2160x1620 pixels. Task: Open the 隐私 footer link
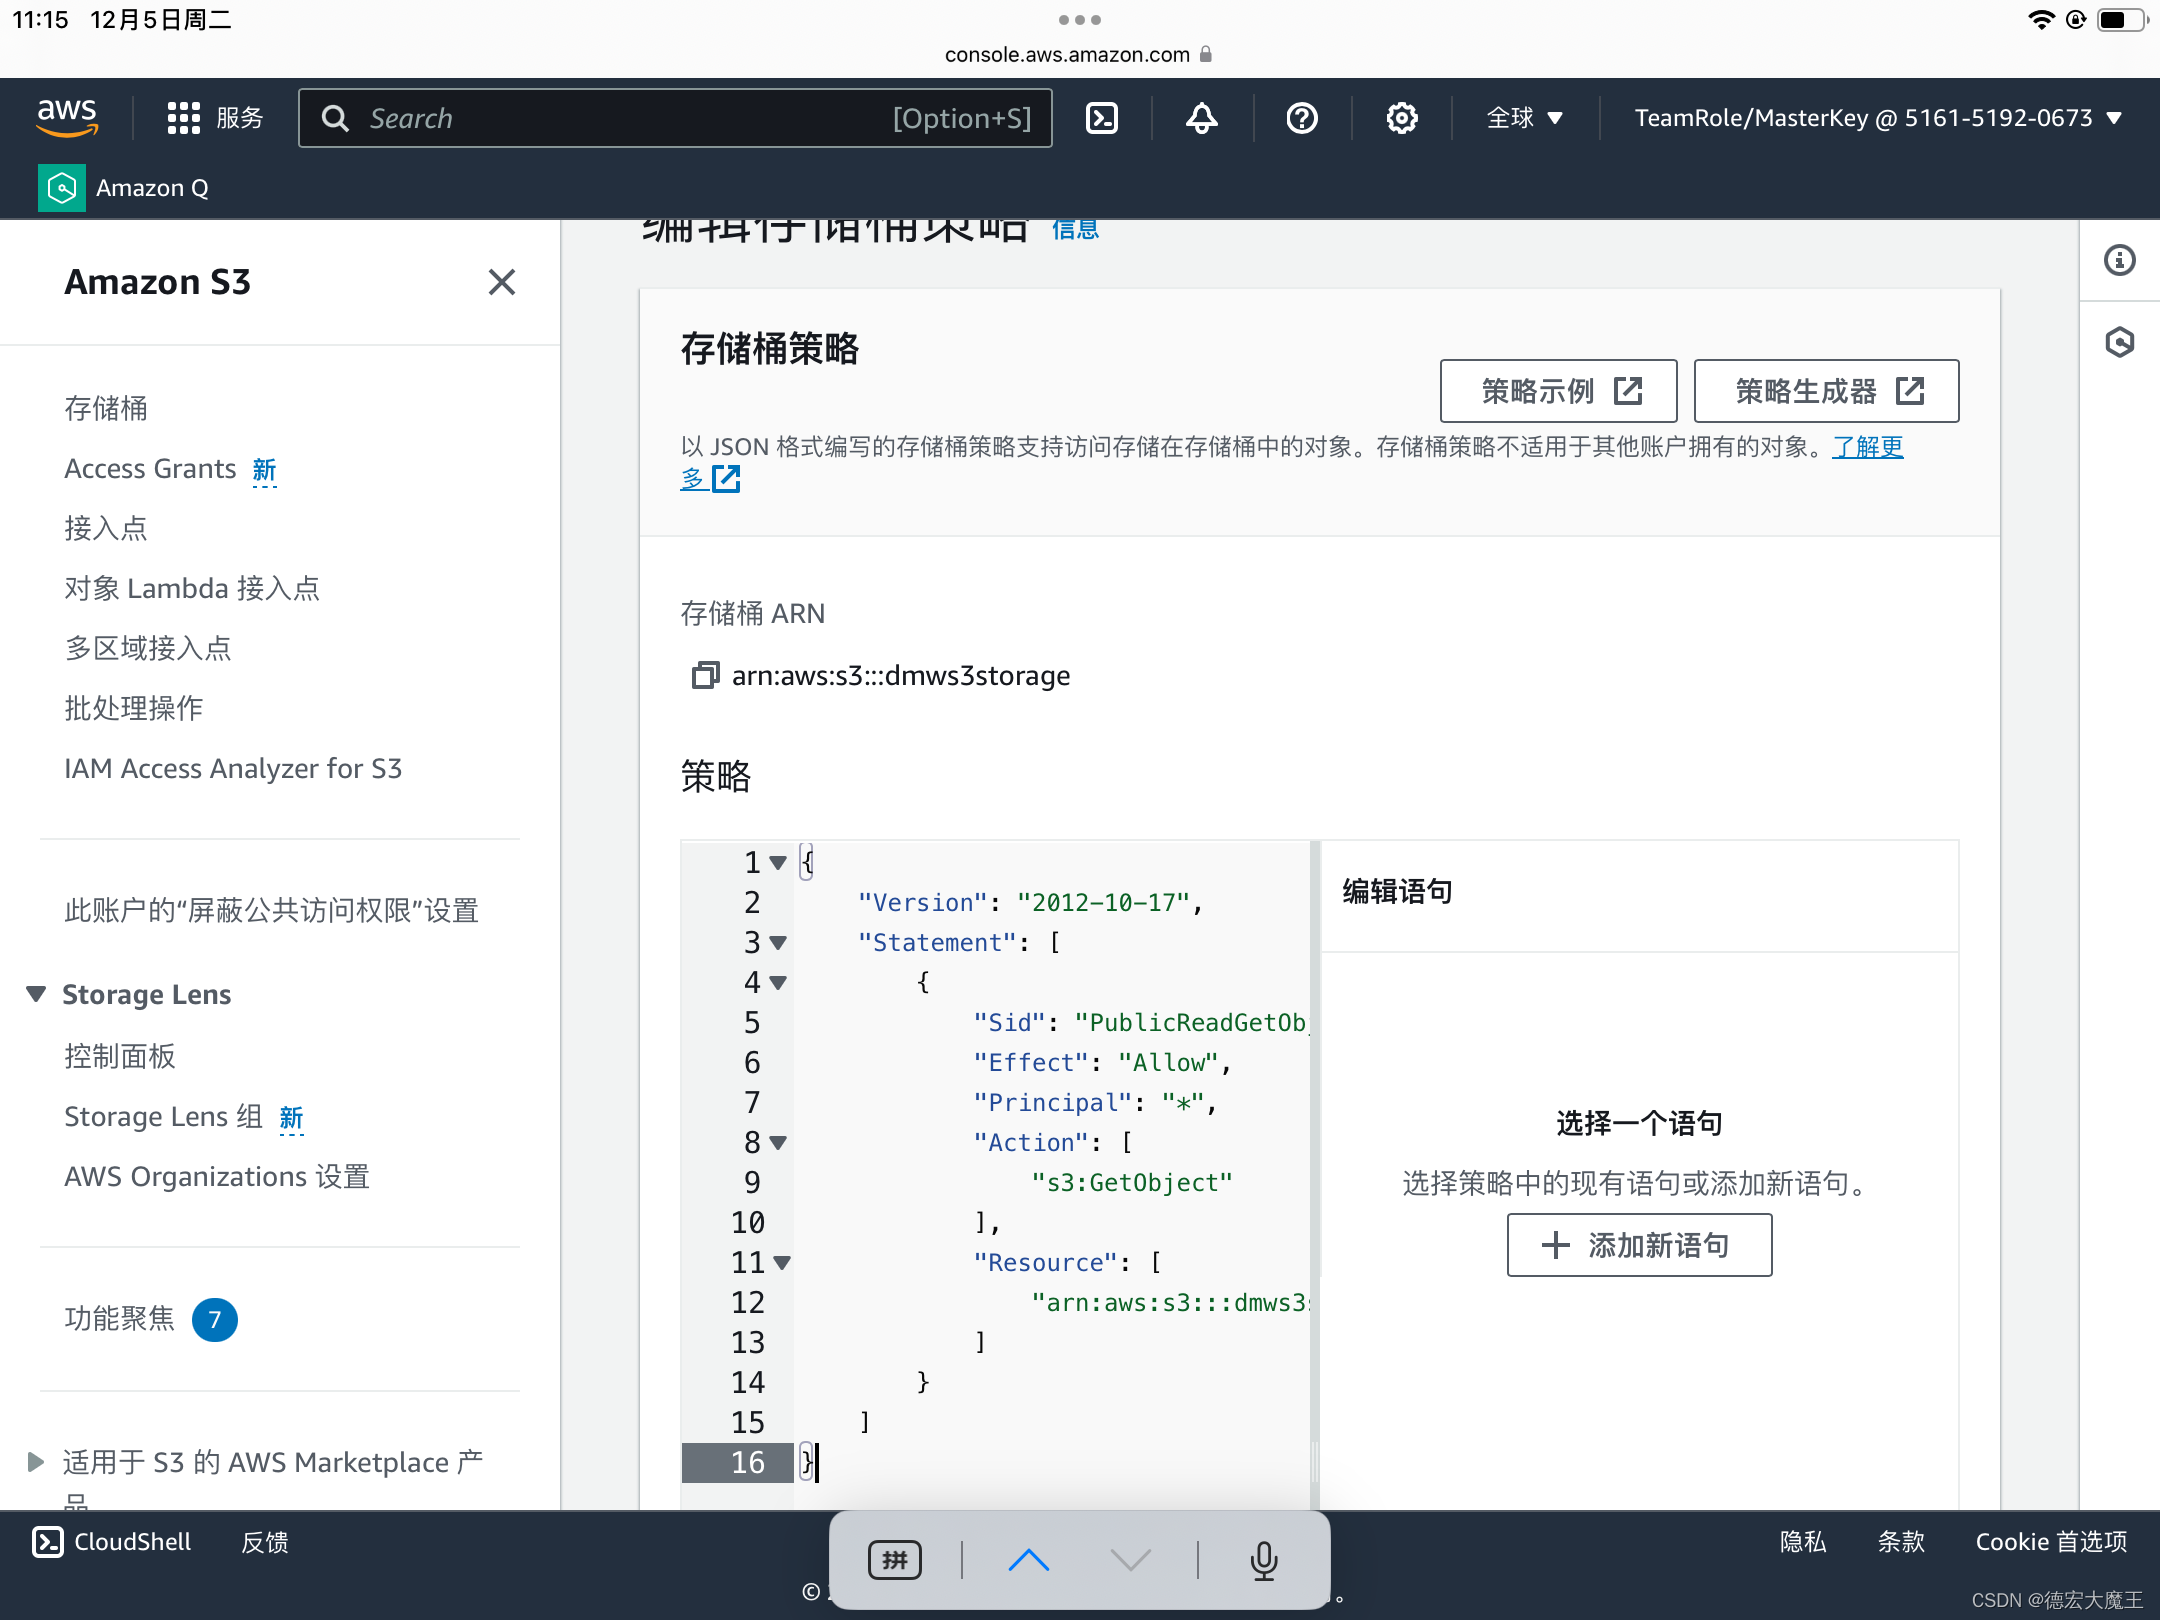(1803, 1542)
